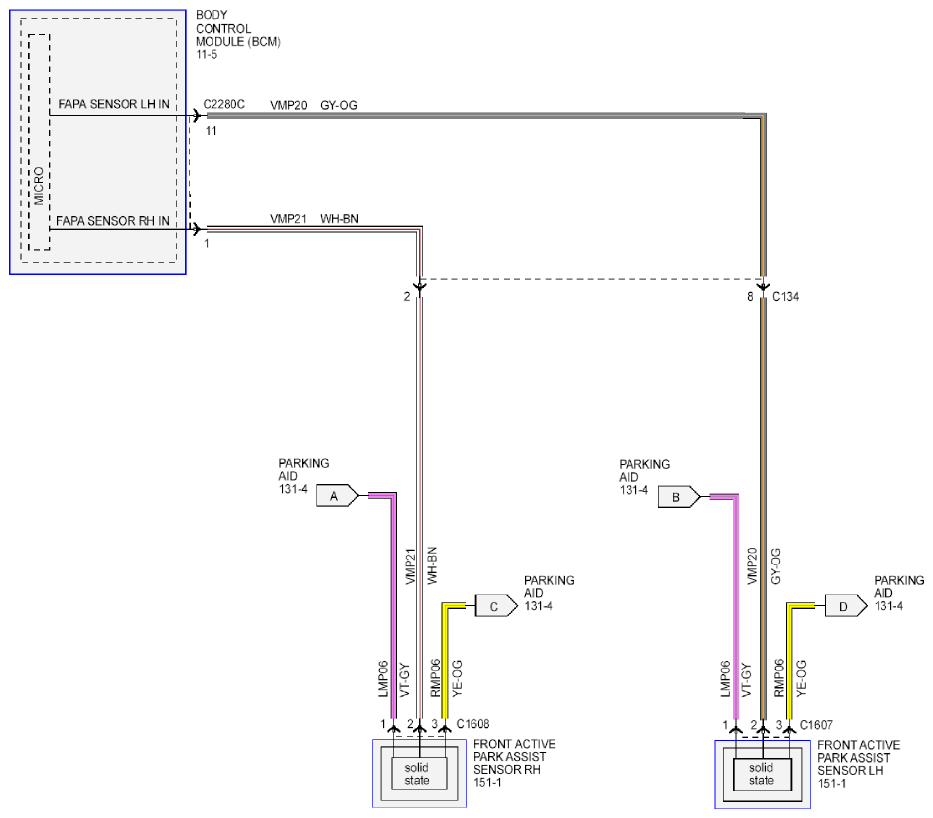Screen dimensions: 933x818
Task: Click the "FAPA SENSOR RH IN" pin label
Action: (x=112, y=221)
